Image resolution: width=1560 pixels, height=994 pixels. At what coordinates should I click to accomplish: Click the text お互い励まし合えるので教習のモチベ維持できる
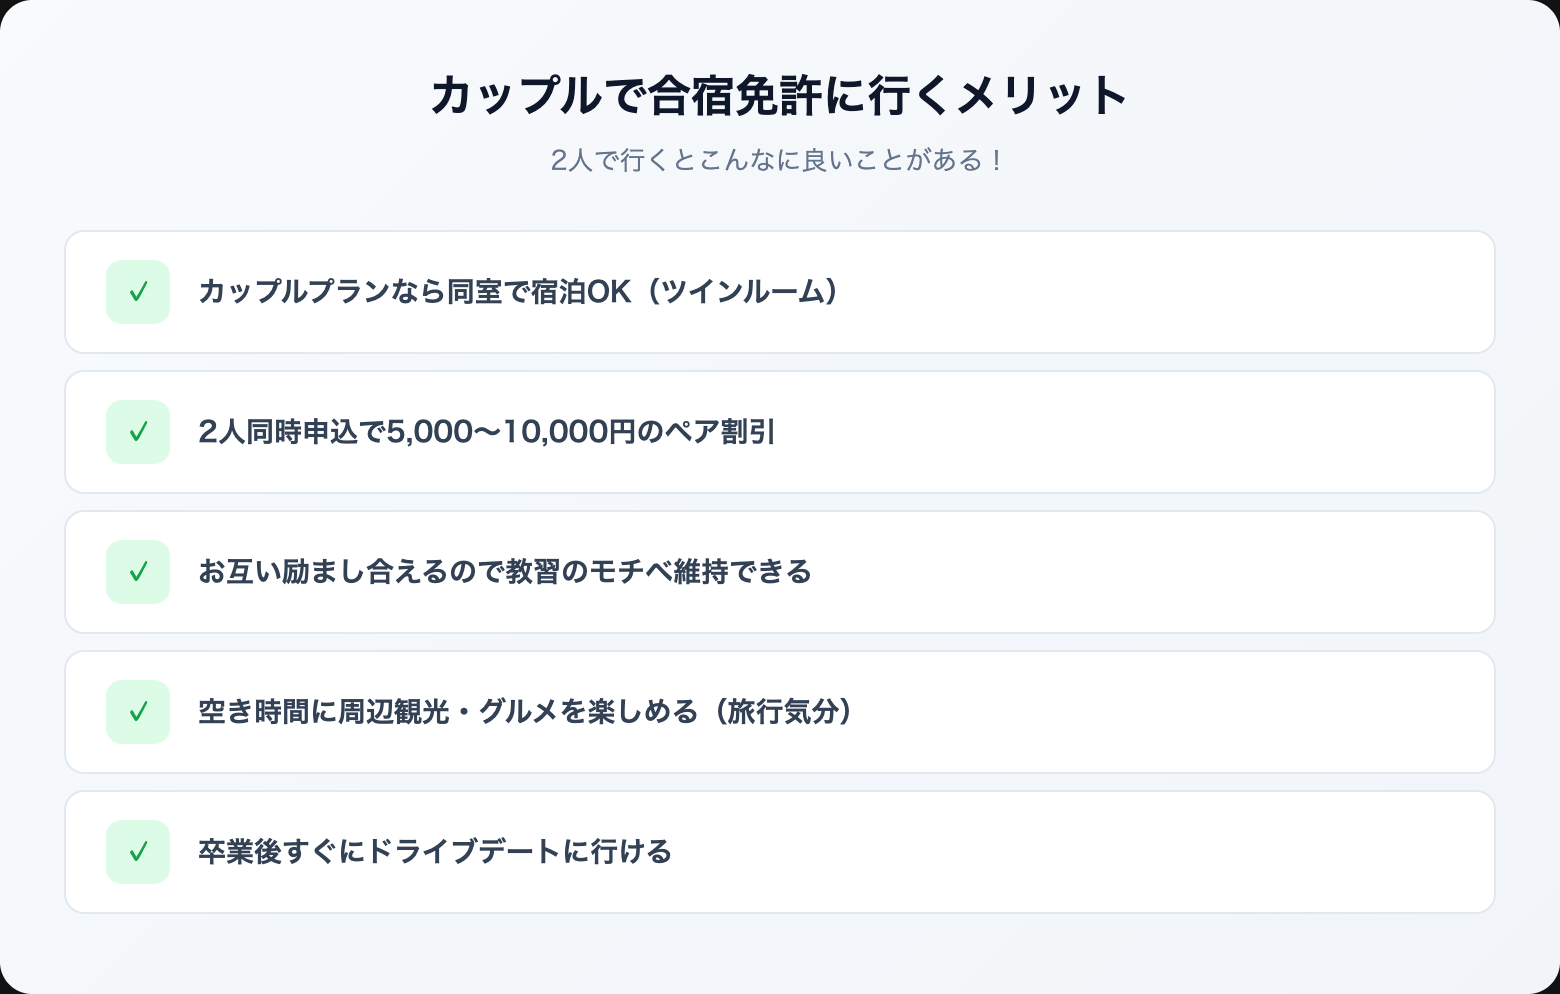click(x=504, y=572)
